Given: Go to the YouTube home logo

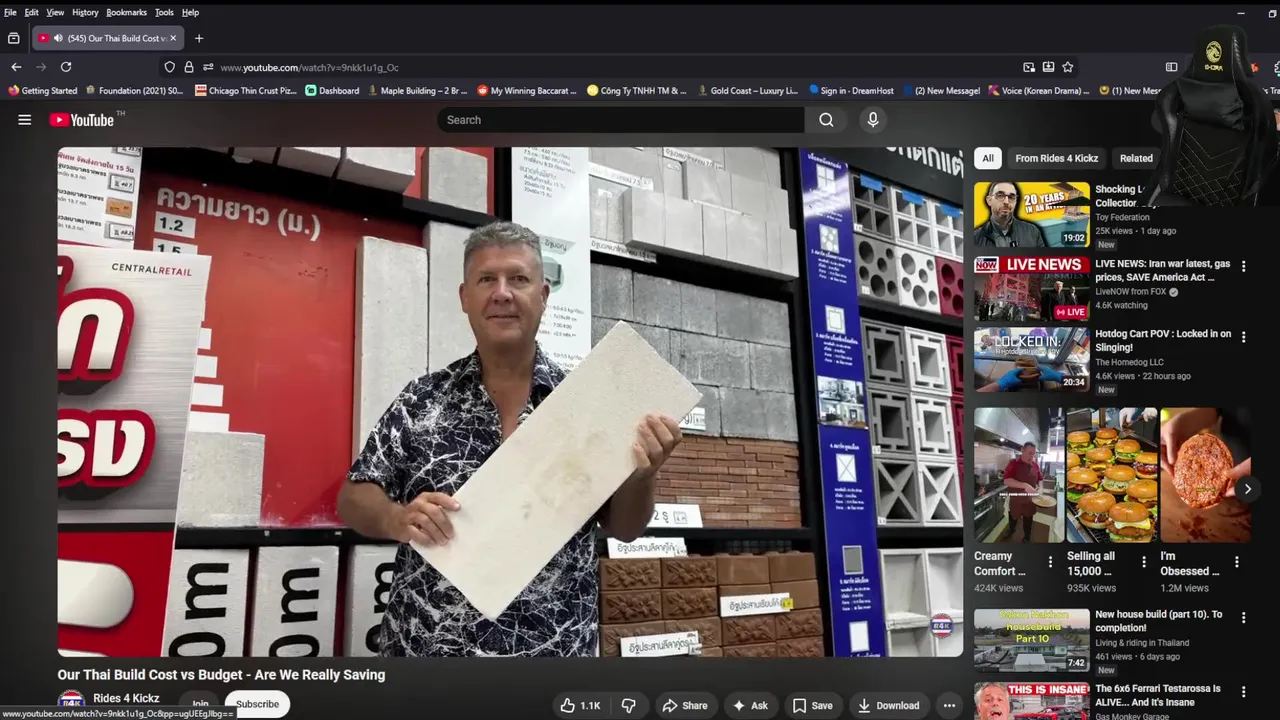Looking at the screenshot, I should [82, 120].
